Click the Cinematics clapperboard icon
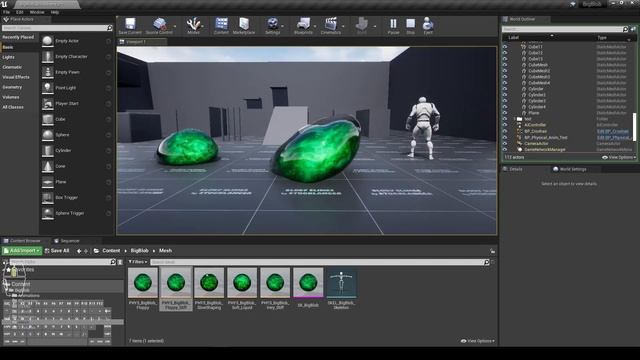The image size is (640, 360). pyautogui.click(x=331, y=24)
